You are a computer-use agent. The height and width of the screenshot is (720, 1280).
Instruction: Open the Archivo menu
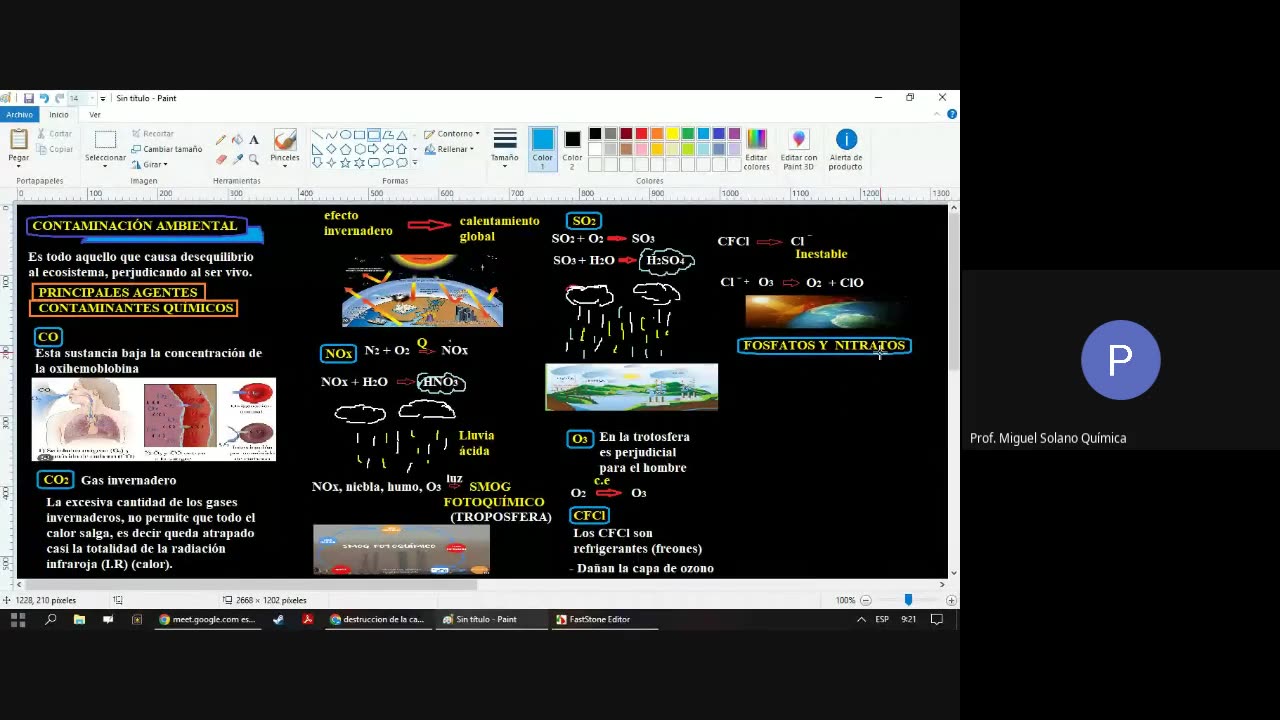[19, 115]
